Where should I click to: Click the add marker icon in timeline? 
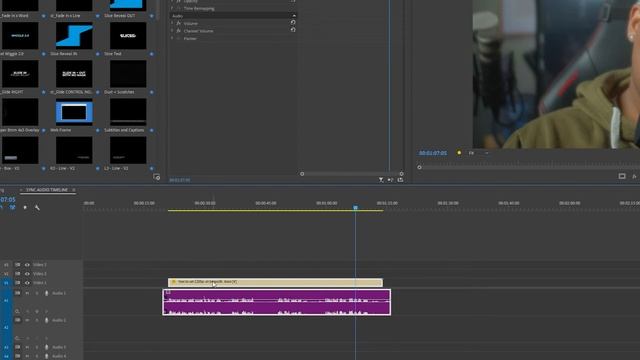(x=25, y=208)
